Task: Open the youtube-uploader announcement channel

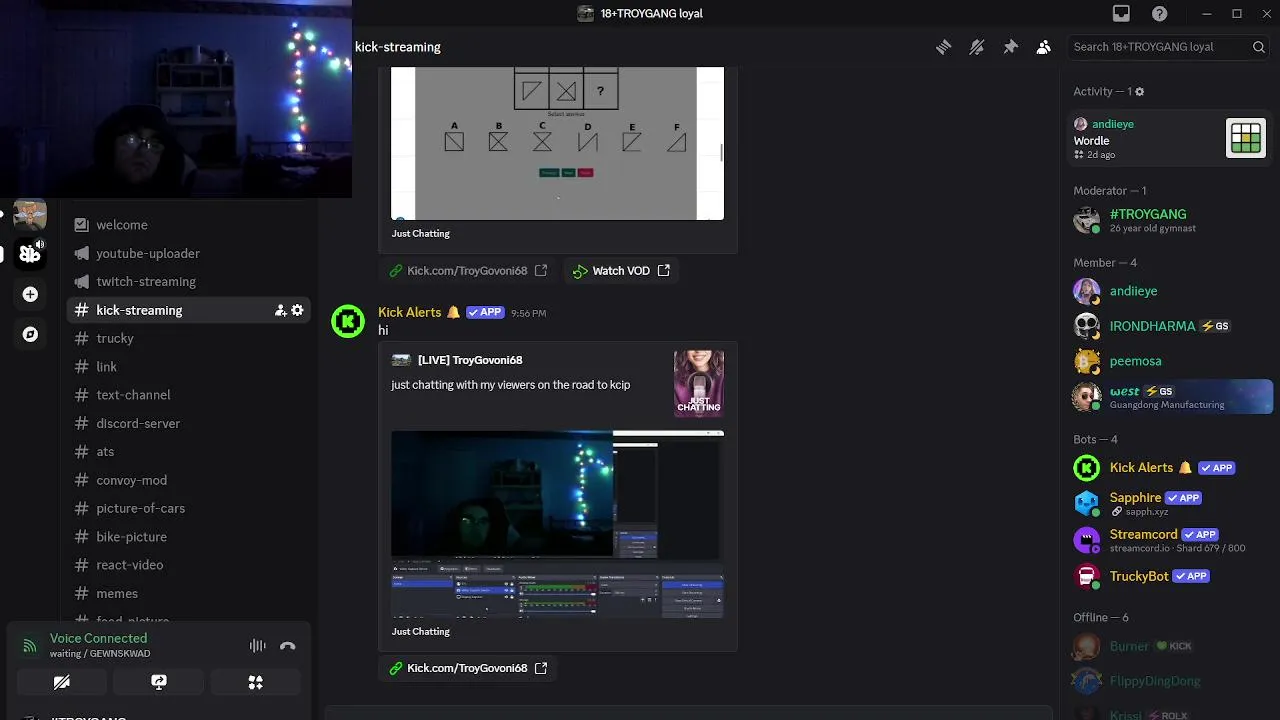Action: click(x=189, y=253)
